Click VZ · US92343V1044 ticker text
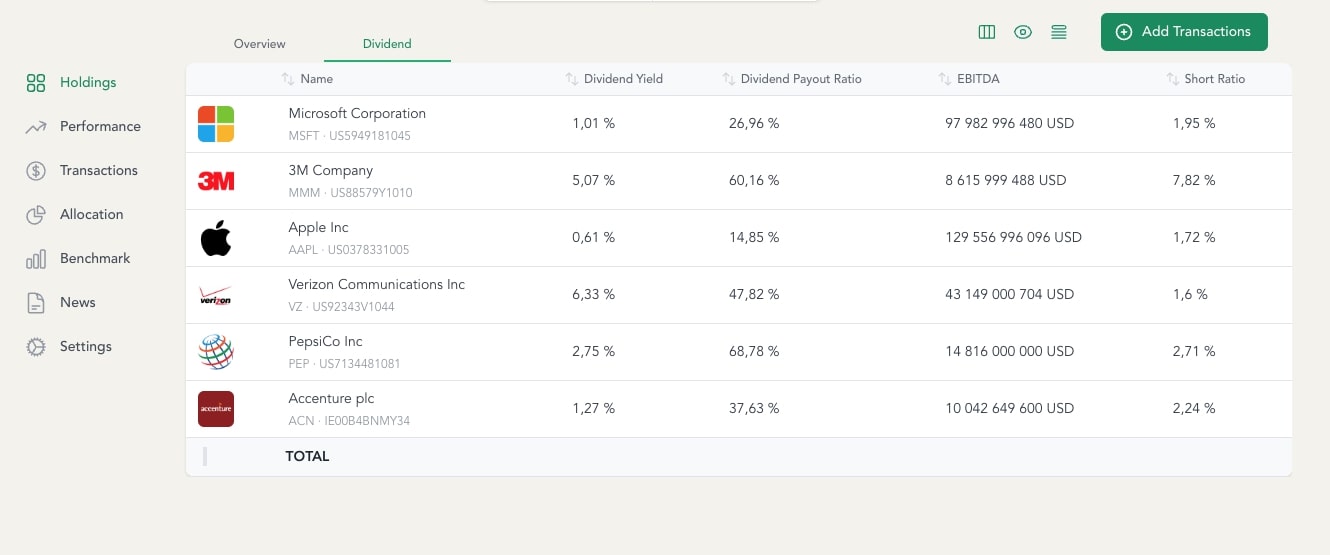1330x555 pixels. [341, 307]
